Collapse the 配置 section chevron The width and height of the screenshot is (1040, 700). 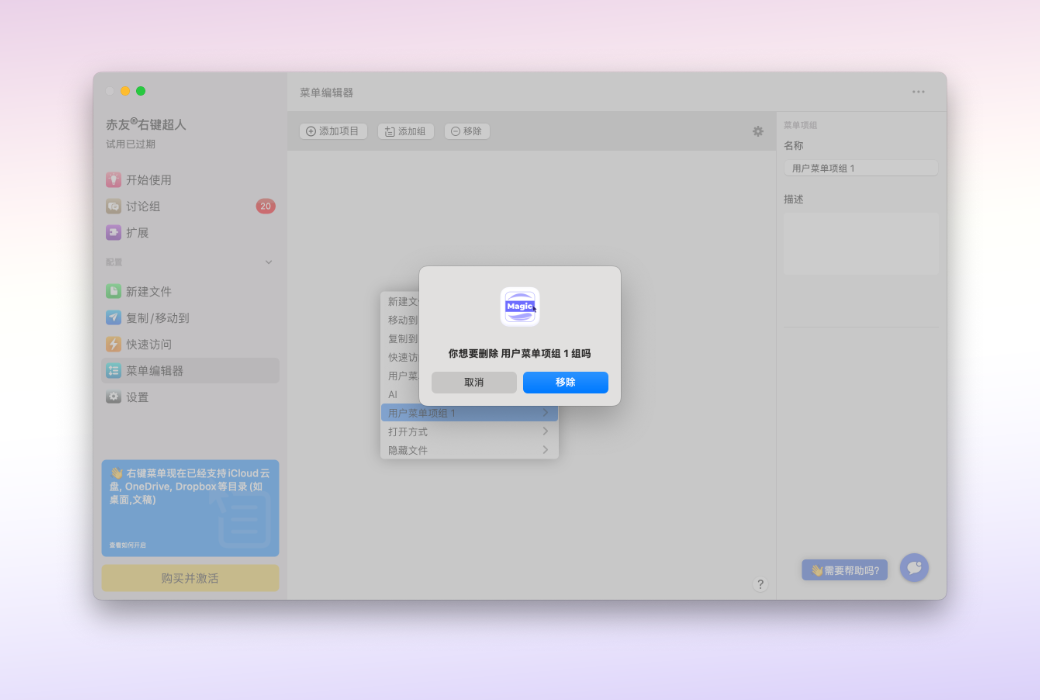click(x=269, y=262)
